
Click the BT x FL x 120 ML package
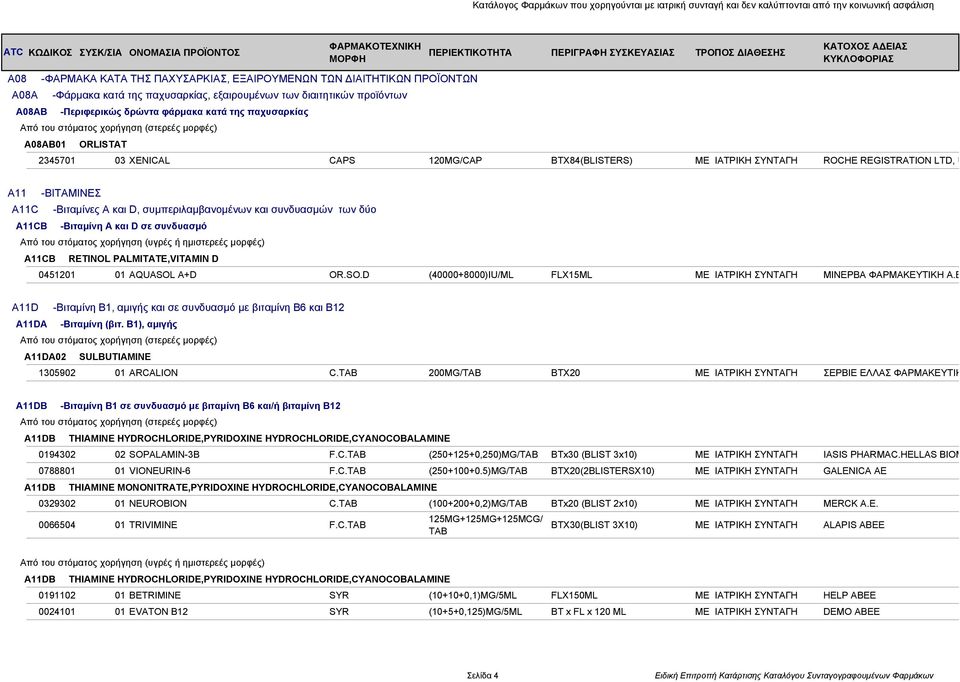pos(588,612)
